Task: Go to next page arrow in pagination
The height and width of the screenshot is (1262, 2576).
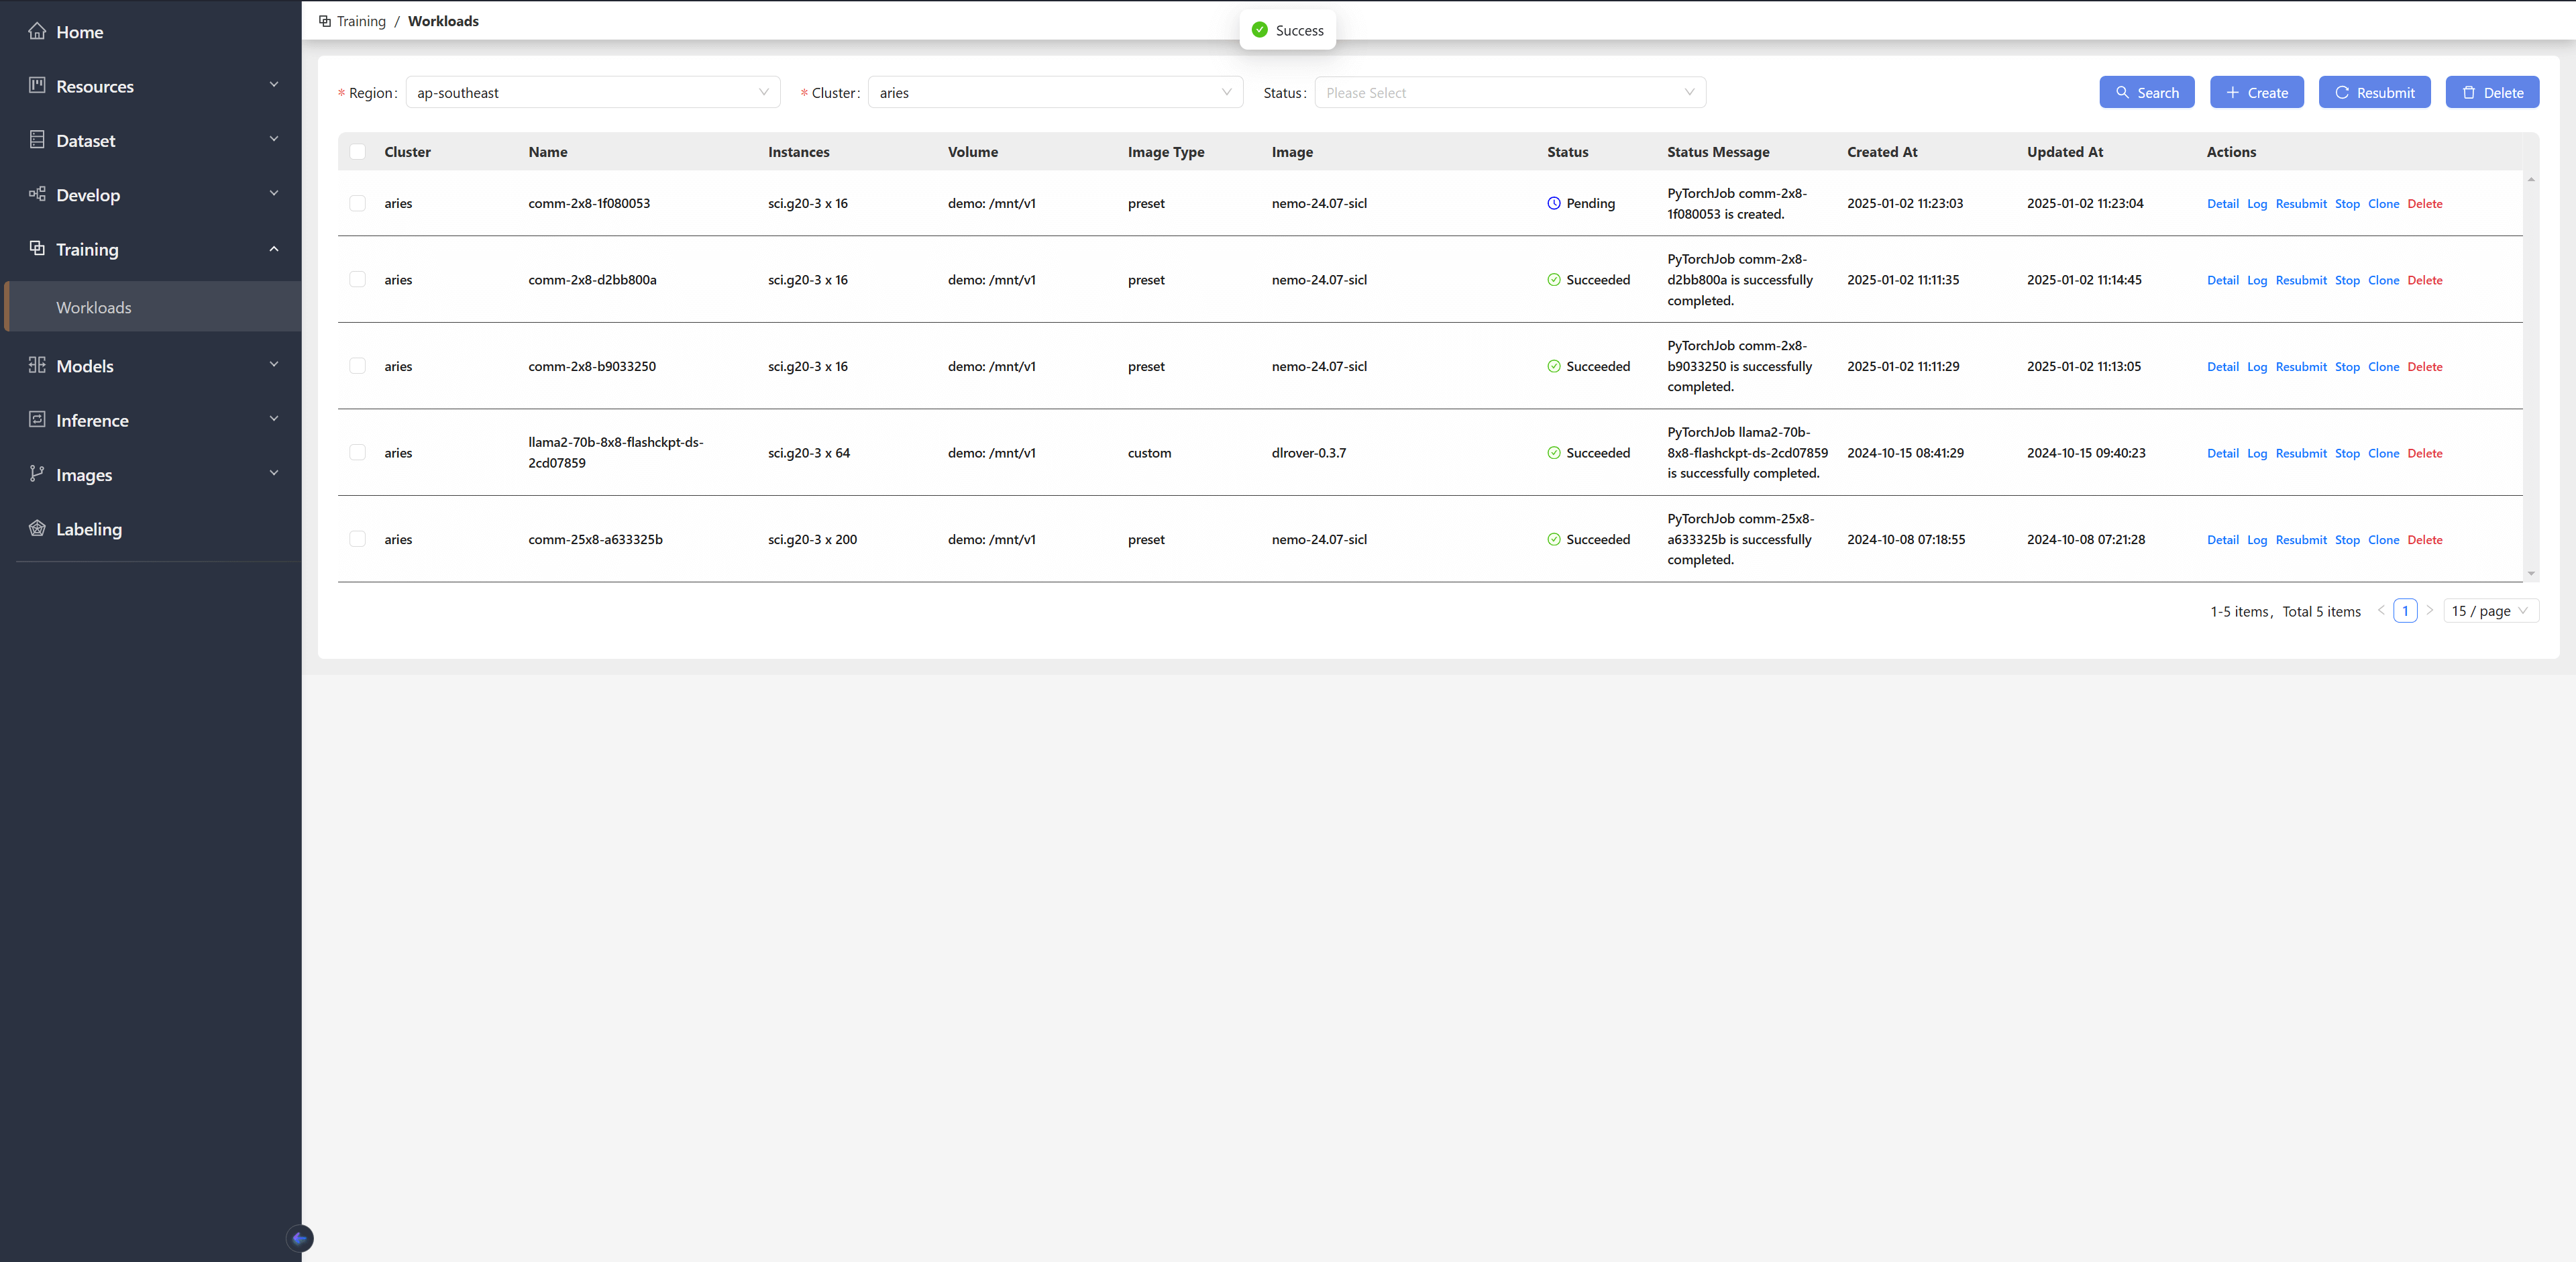Action: coord(2430,611)
